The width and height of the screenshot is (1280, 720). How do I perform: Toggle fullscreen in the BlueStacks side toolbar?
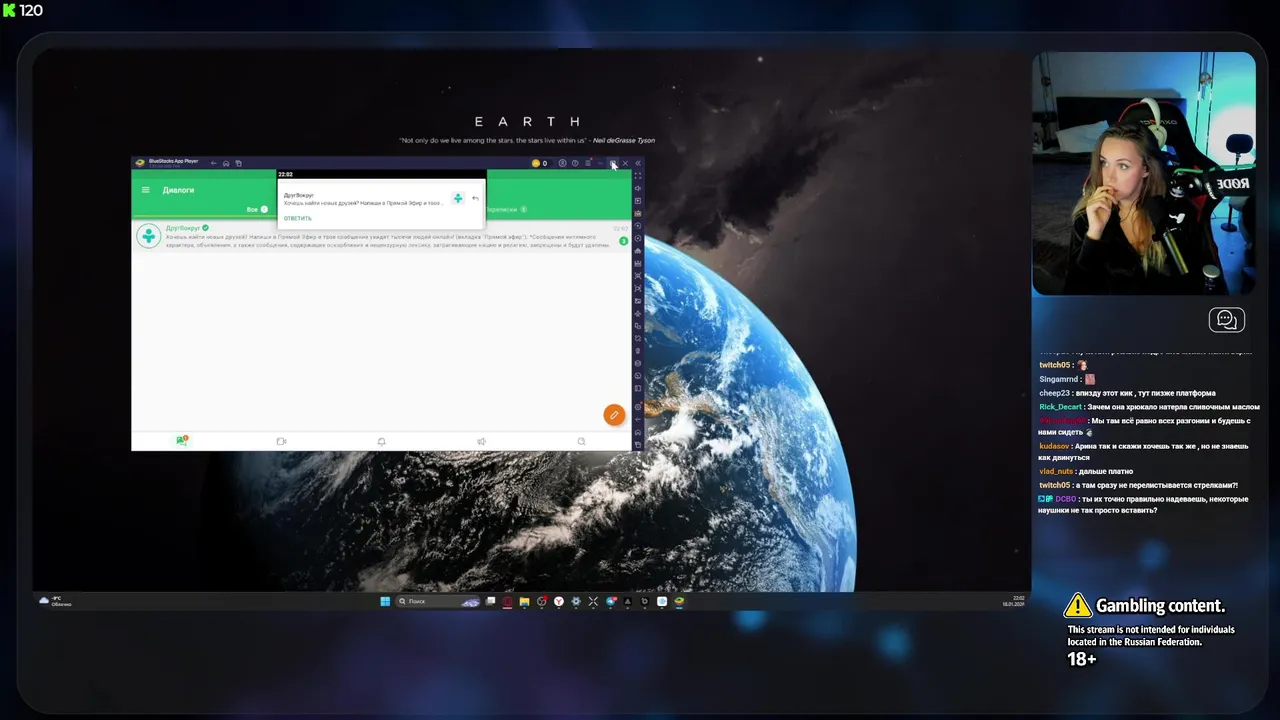click(638, 176)
